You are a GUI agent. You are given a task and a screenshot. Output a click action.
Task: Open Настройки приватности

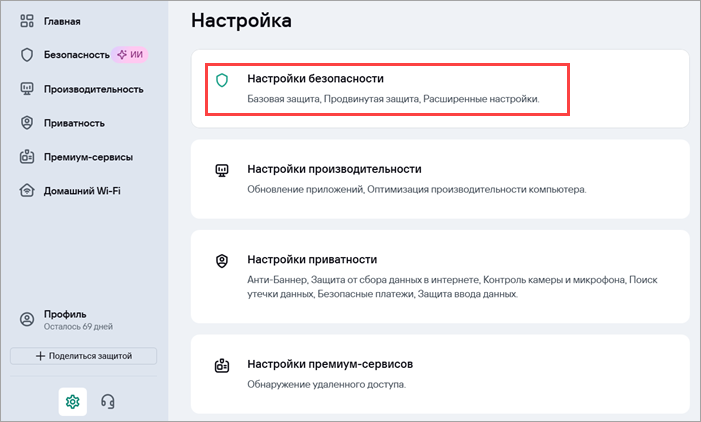pyautogui.click(x=440, y=276)
